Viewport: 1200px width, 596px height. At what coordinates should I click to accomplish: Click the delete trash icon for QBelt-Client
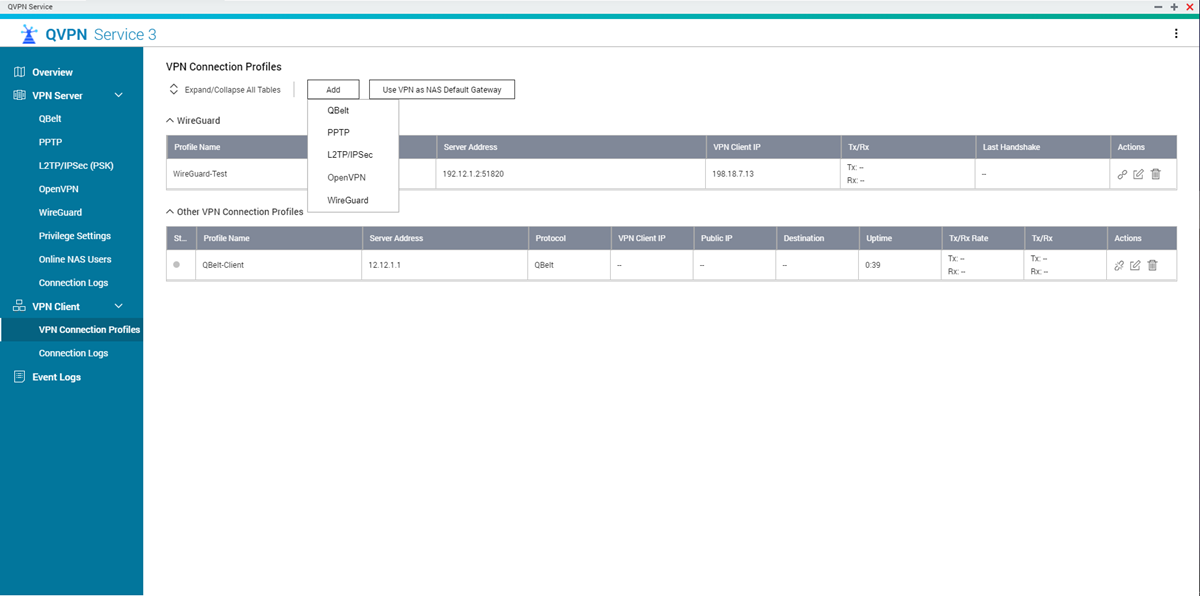click(1152, 265)
